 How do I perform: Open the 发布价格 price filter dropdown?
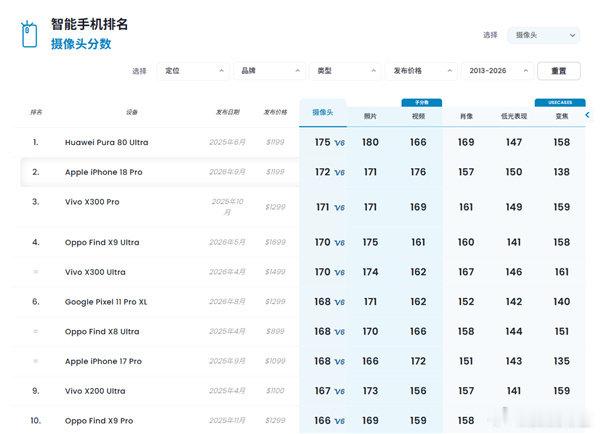point(421,71)
